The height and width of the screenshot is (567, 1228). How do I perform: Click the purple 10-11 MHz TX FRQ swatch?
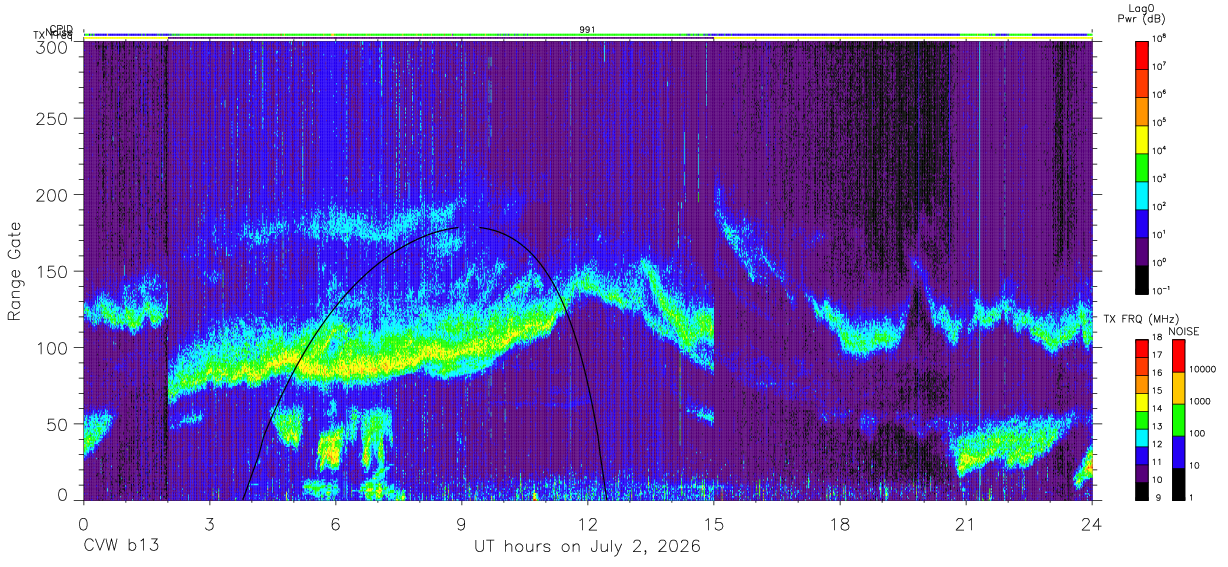(x=1142, y=472)
